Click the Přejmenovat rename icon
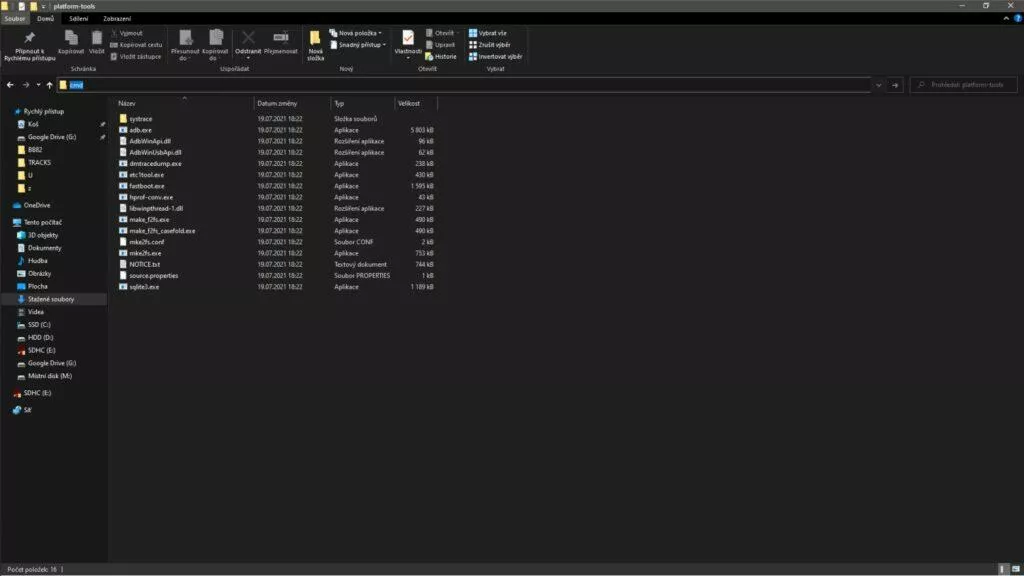This screenshot has height=576, width=1024. (x=281, y=39)
